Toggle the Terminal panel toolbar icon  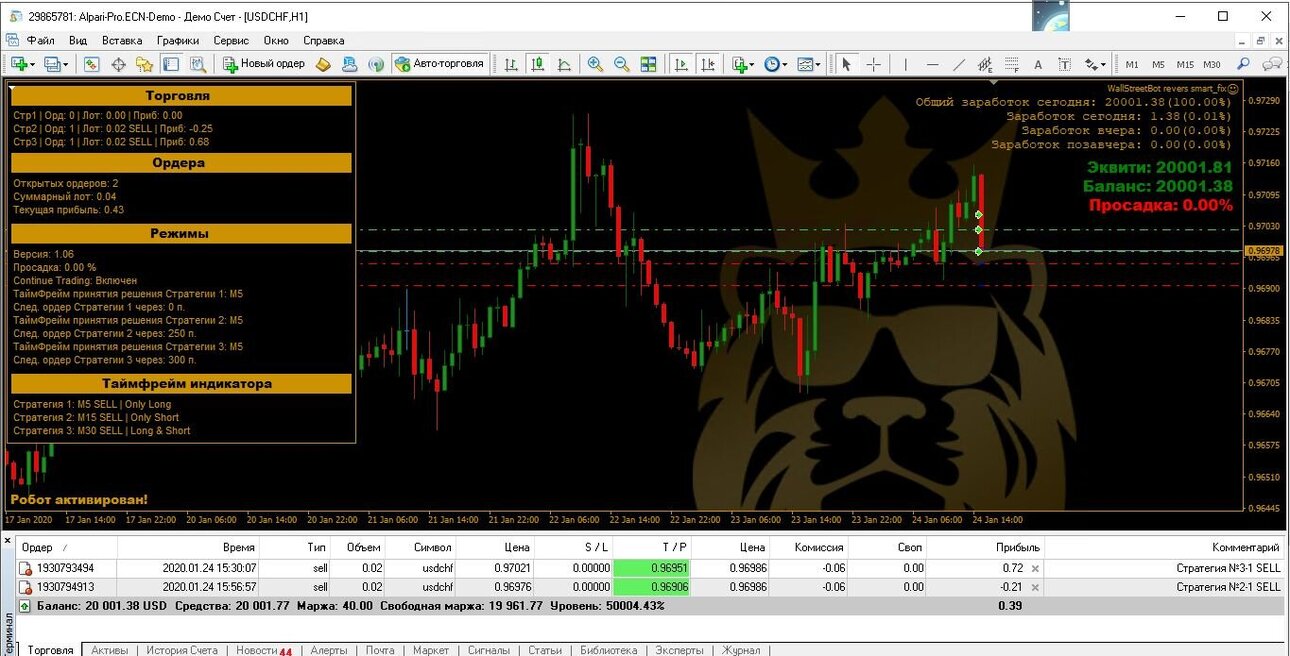coord(171,64)
